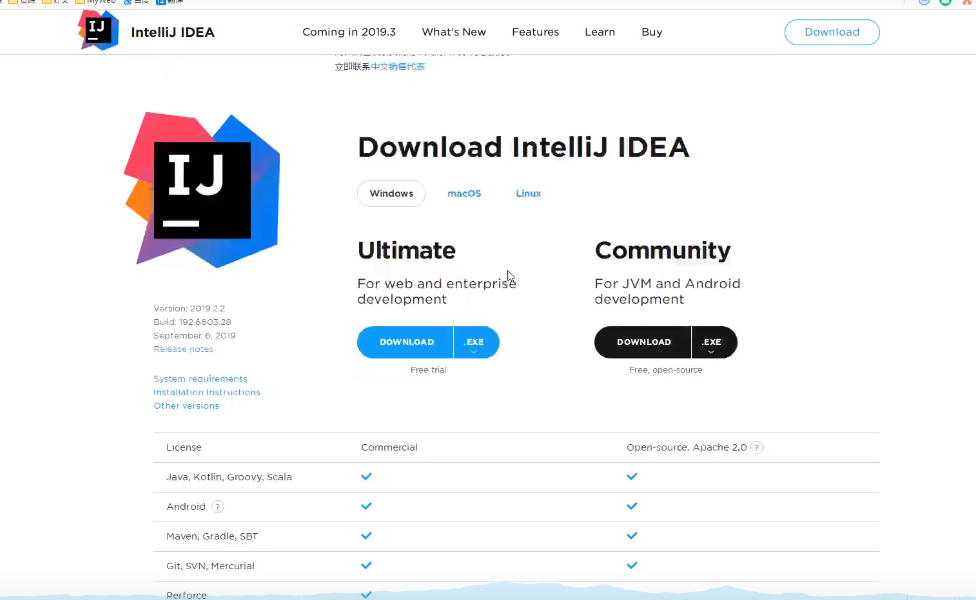Screen dimensions: 976x600
Task: Click the Ultimate checkmark for Git, SVN row
Action: coord(366,565)
